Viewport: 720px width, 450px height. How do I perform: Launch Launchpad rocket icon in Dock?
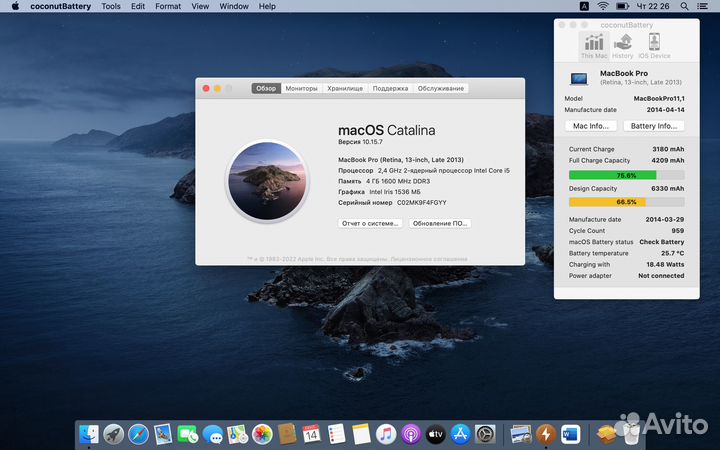pos(113,434)
